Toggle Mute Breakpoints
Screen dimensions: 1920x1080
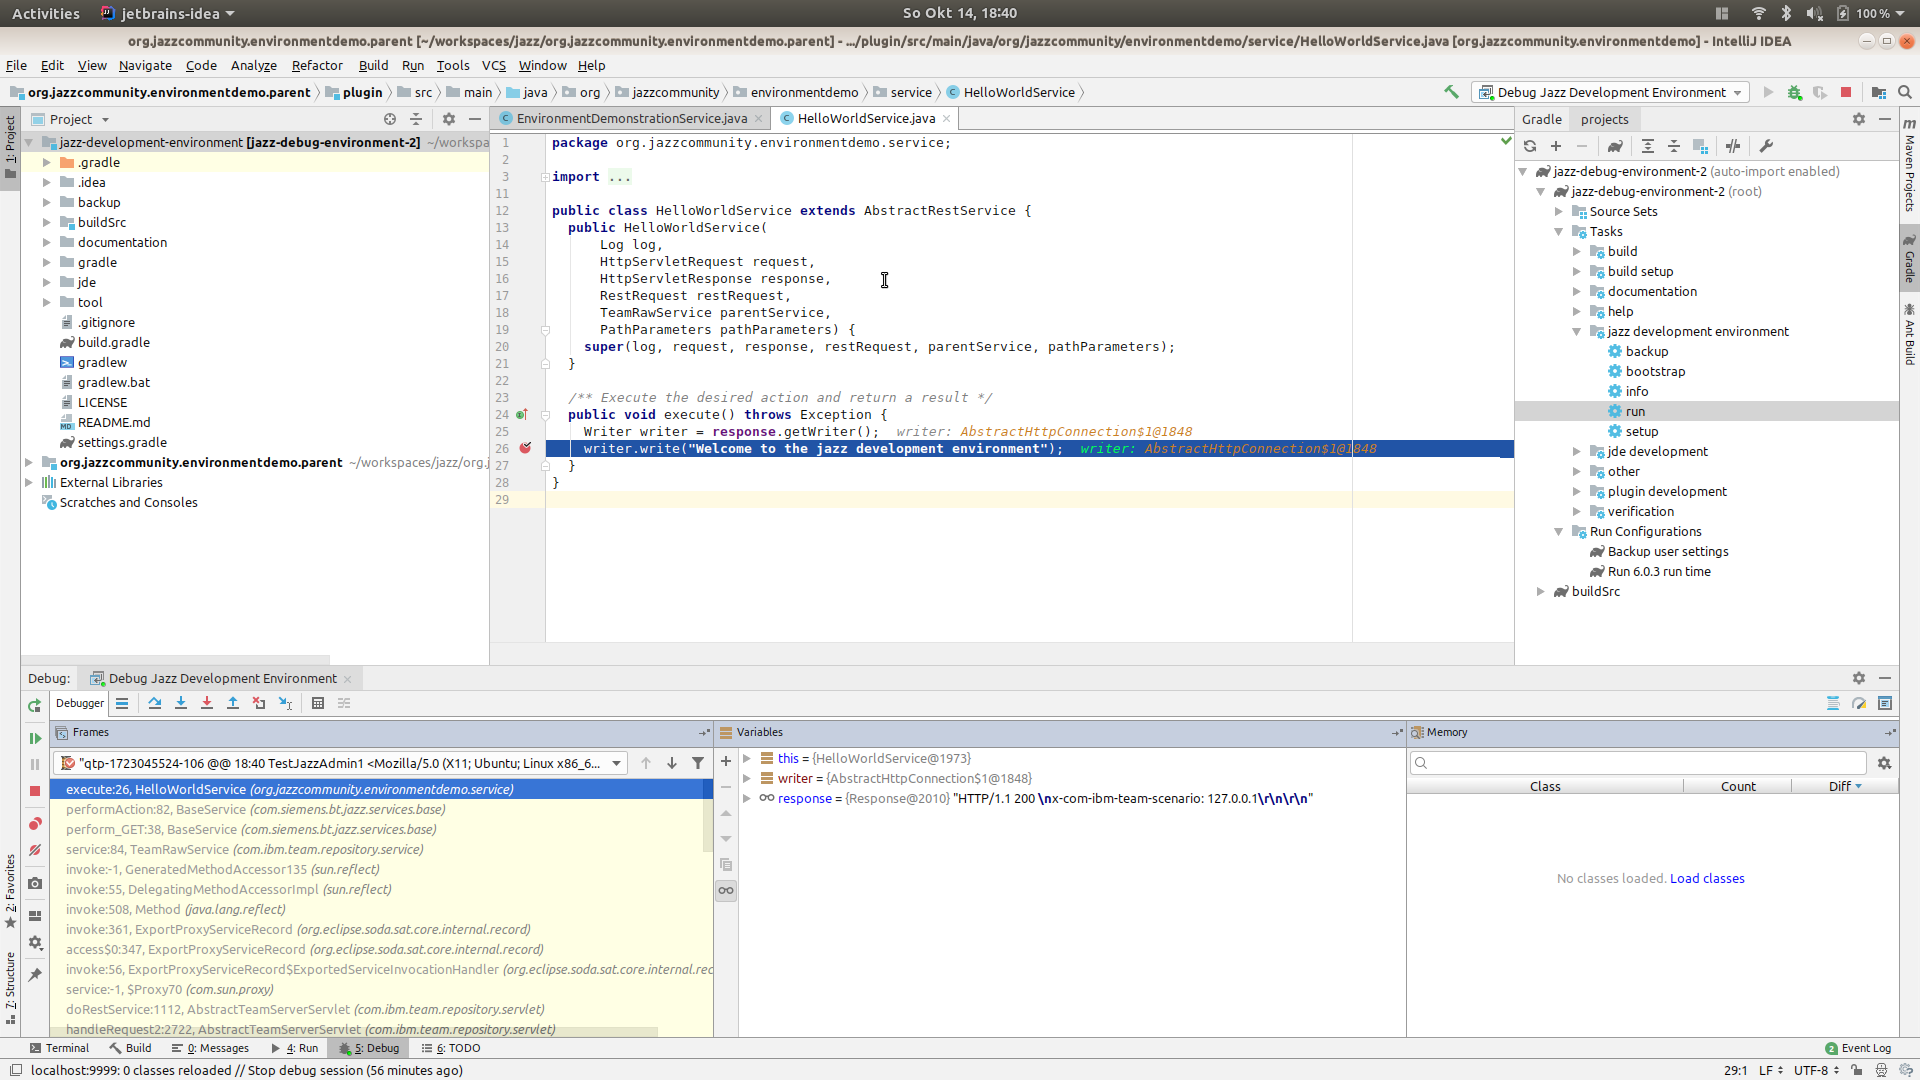coord(35,850)
